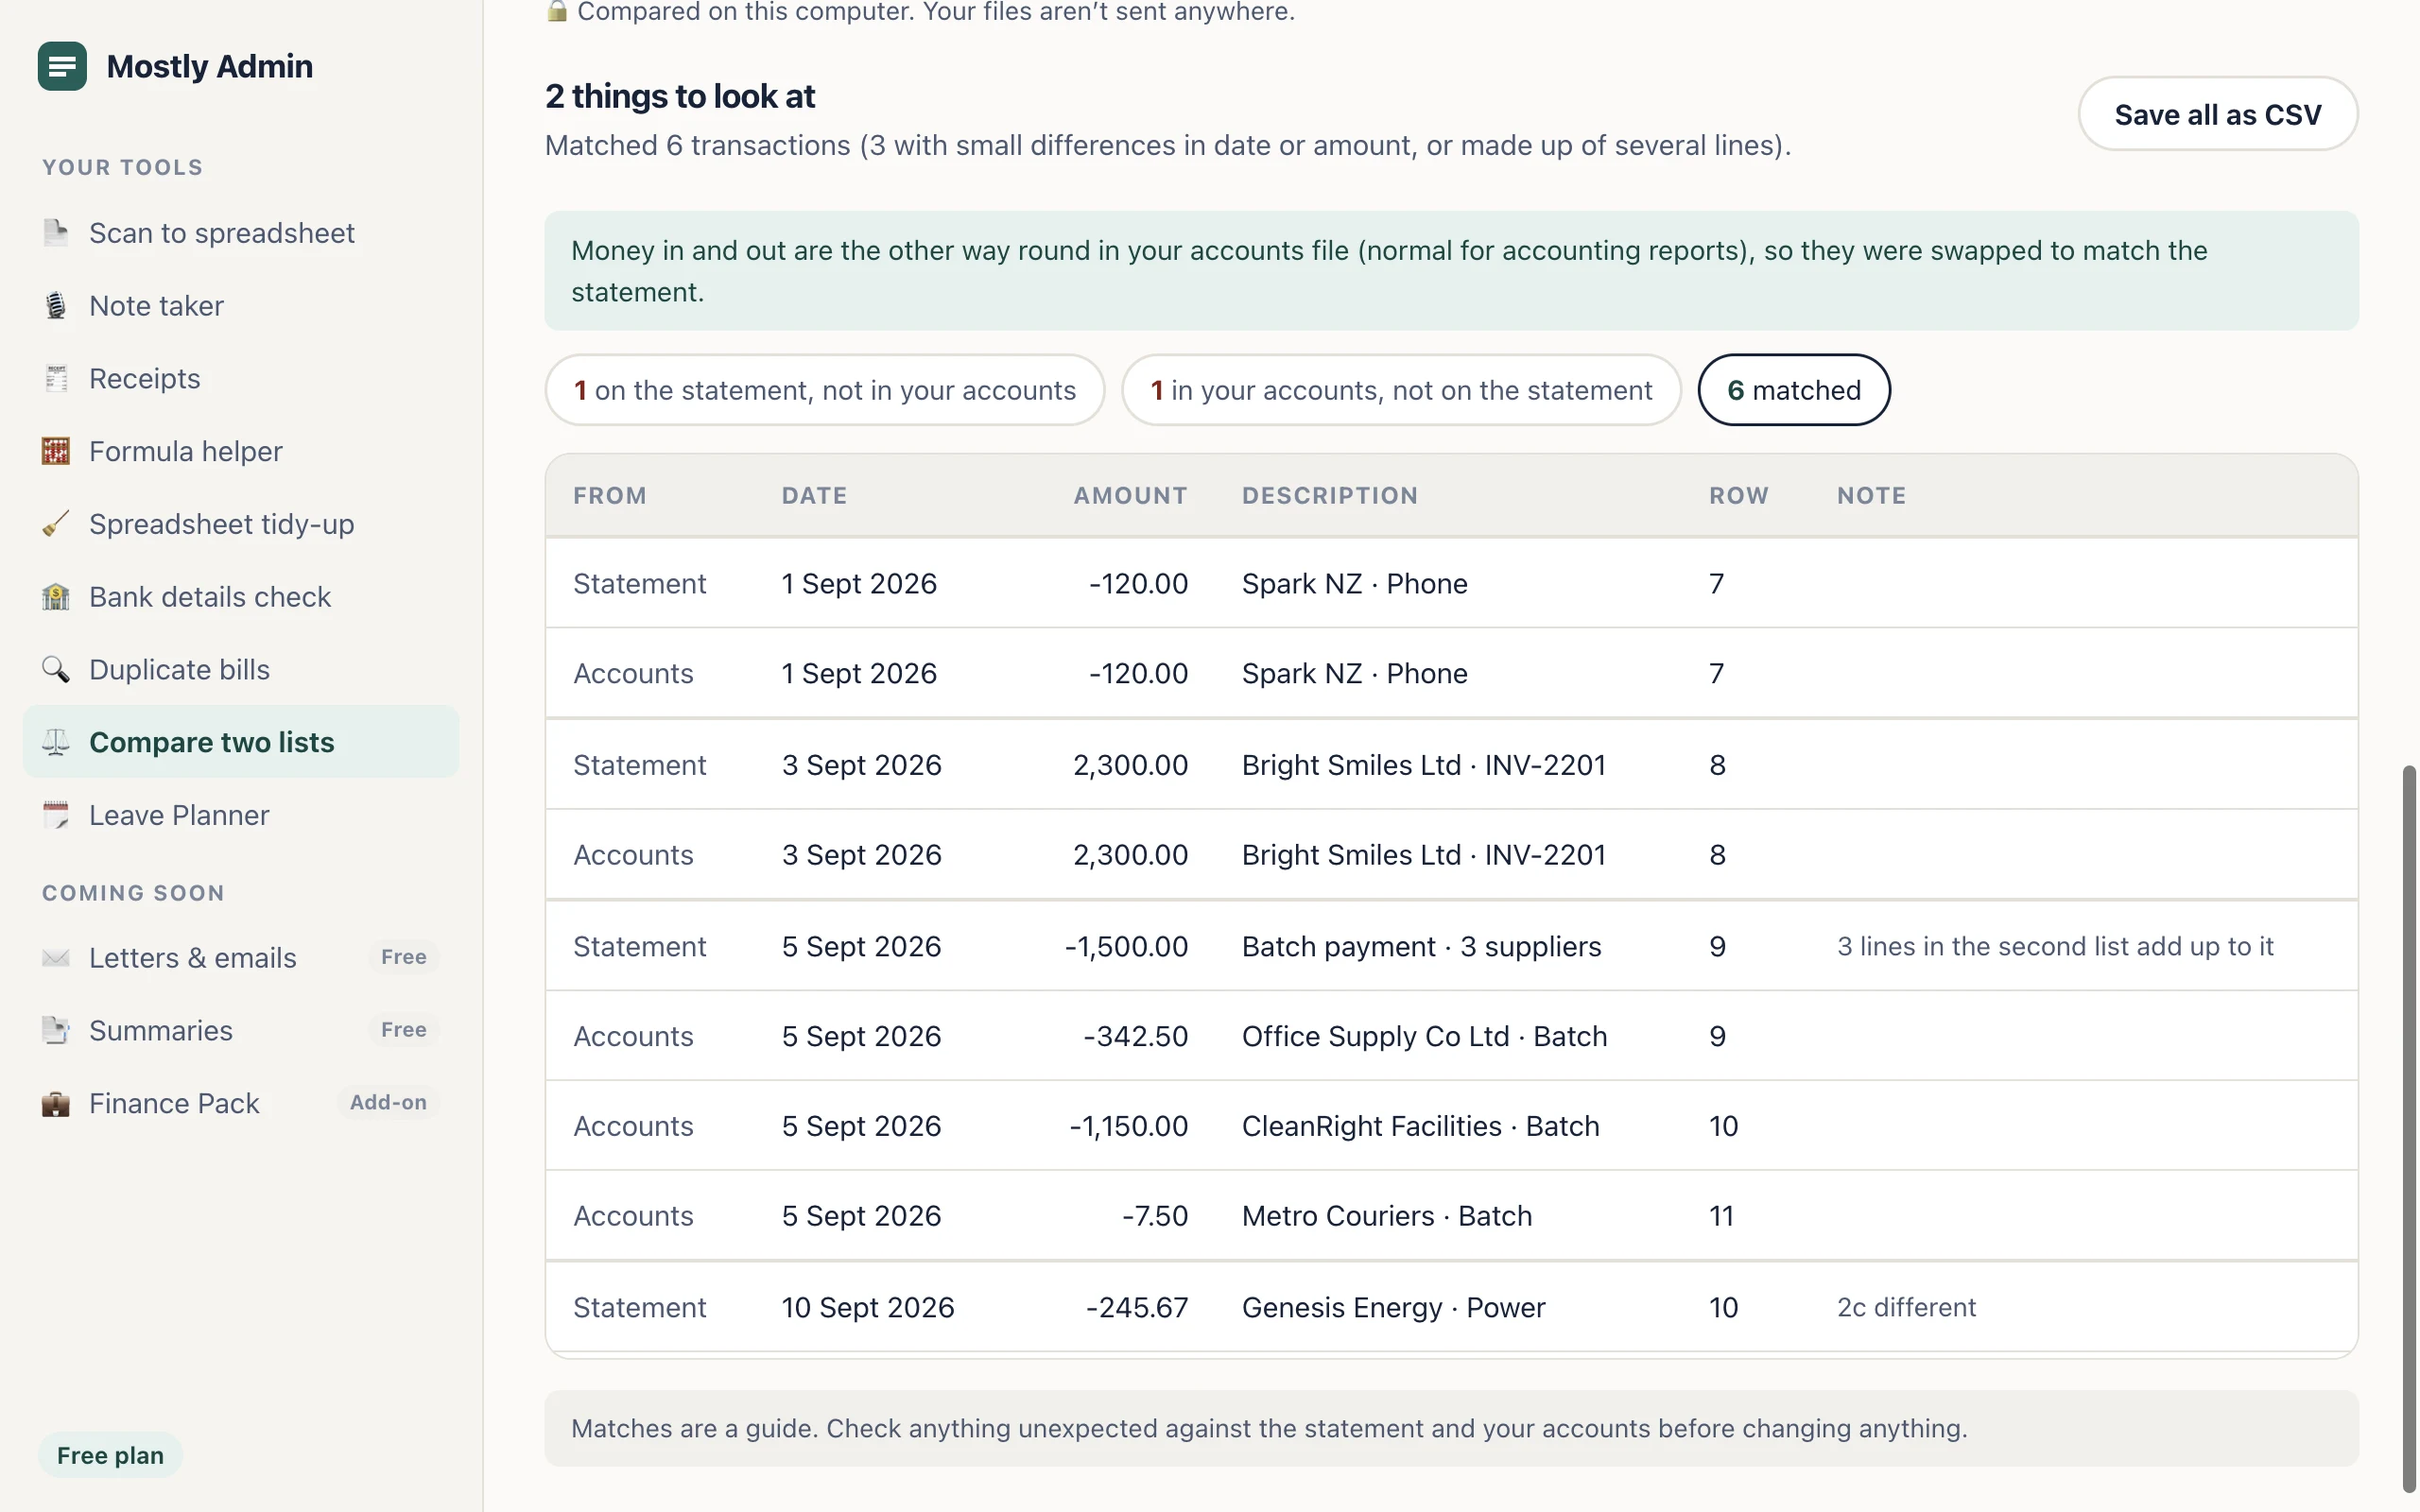2420x1512 pixels.
Task: Open the Receipts icon in sidebar
Action: click(x=56, y=379)
